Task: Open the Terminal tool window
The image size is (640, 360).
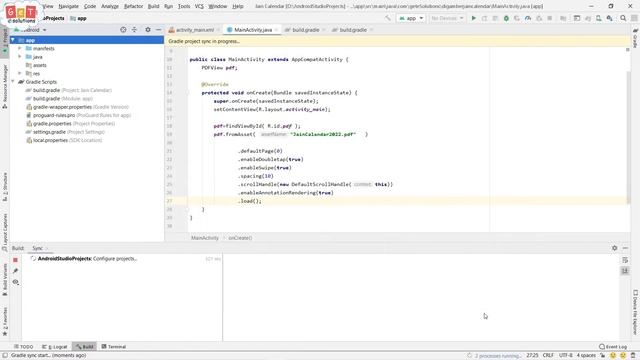Action: [x=113, y=347]
